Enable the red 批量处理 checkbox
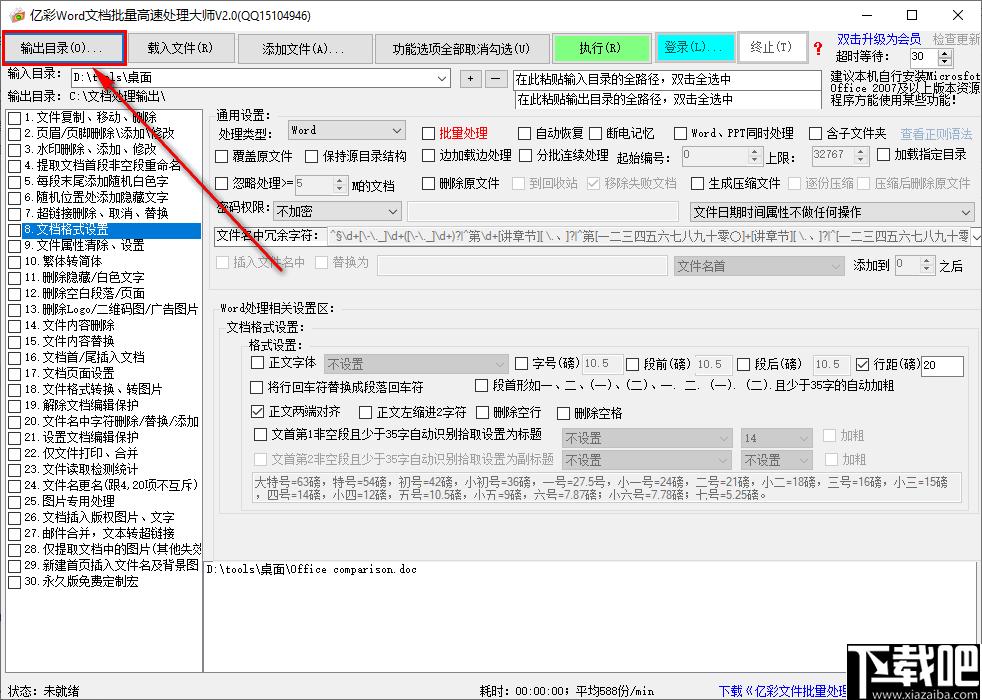Image resolution: width=982 pixels, height=700 pixels. 428,133
